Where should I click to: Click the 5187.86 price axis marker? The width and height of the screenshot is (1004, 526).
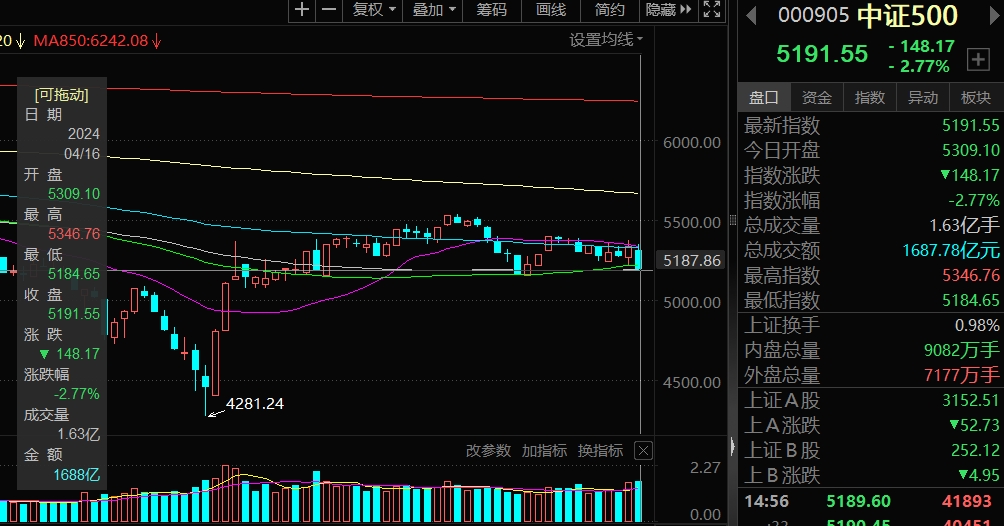point(692,261)
